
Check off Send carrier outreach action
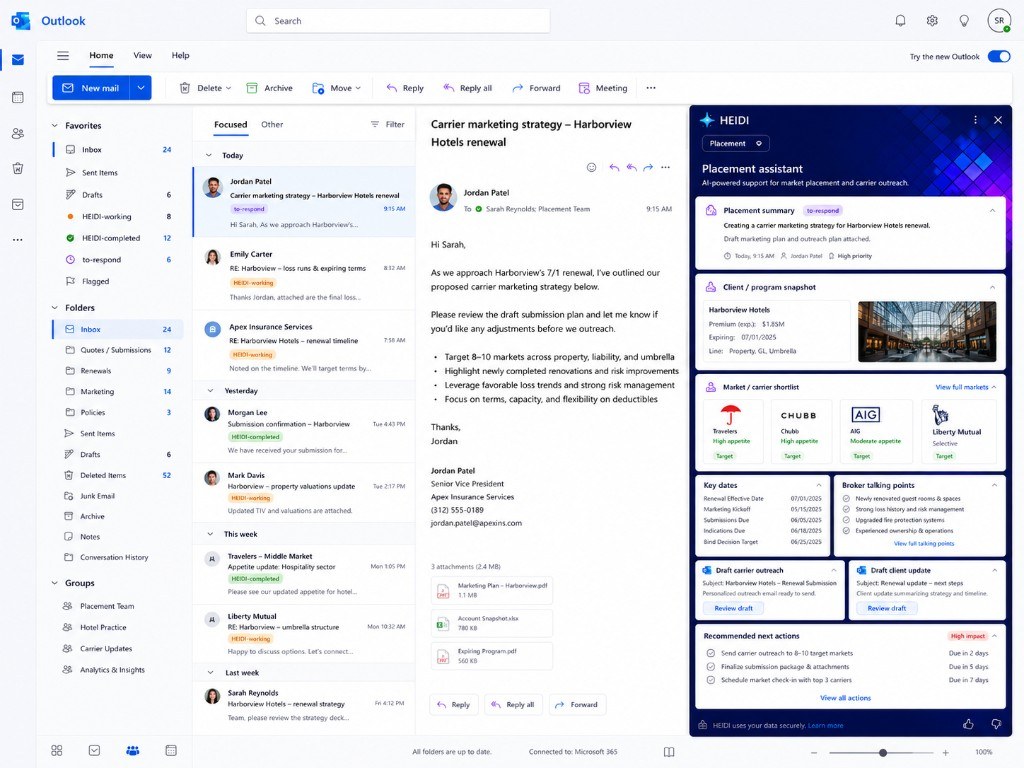[711, 653]
